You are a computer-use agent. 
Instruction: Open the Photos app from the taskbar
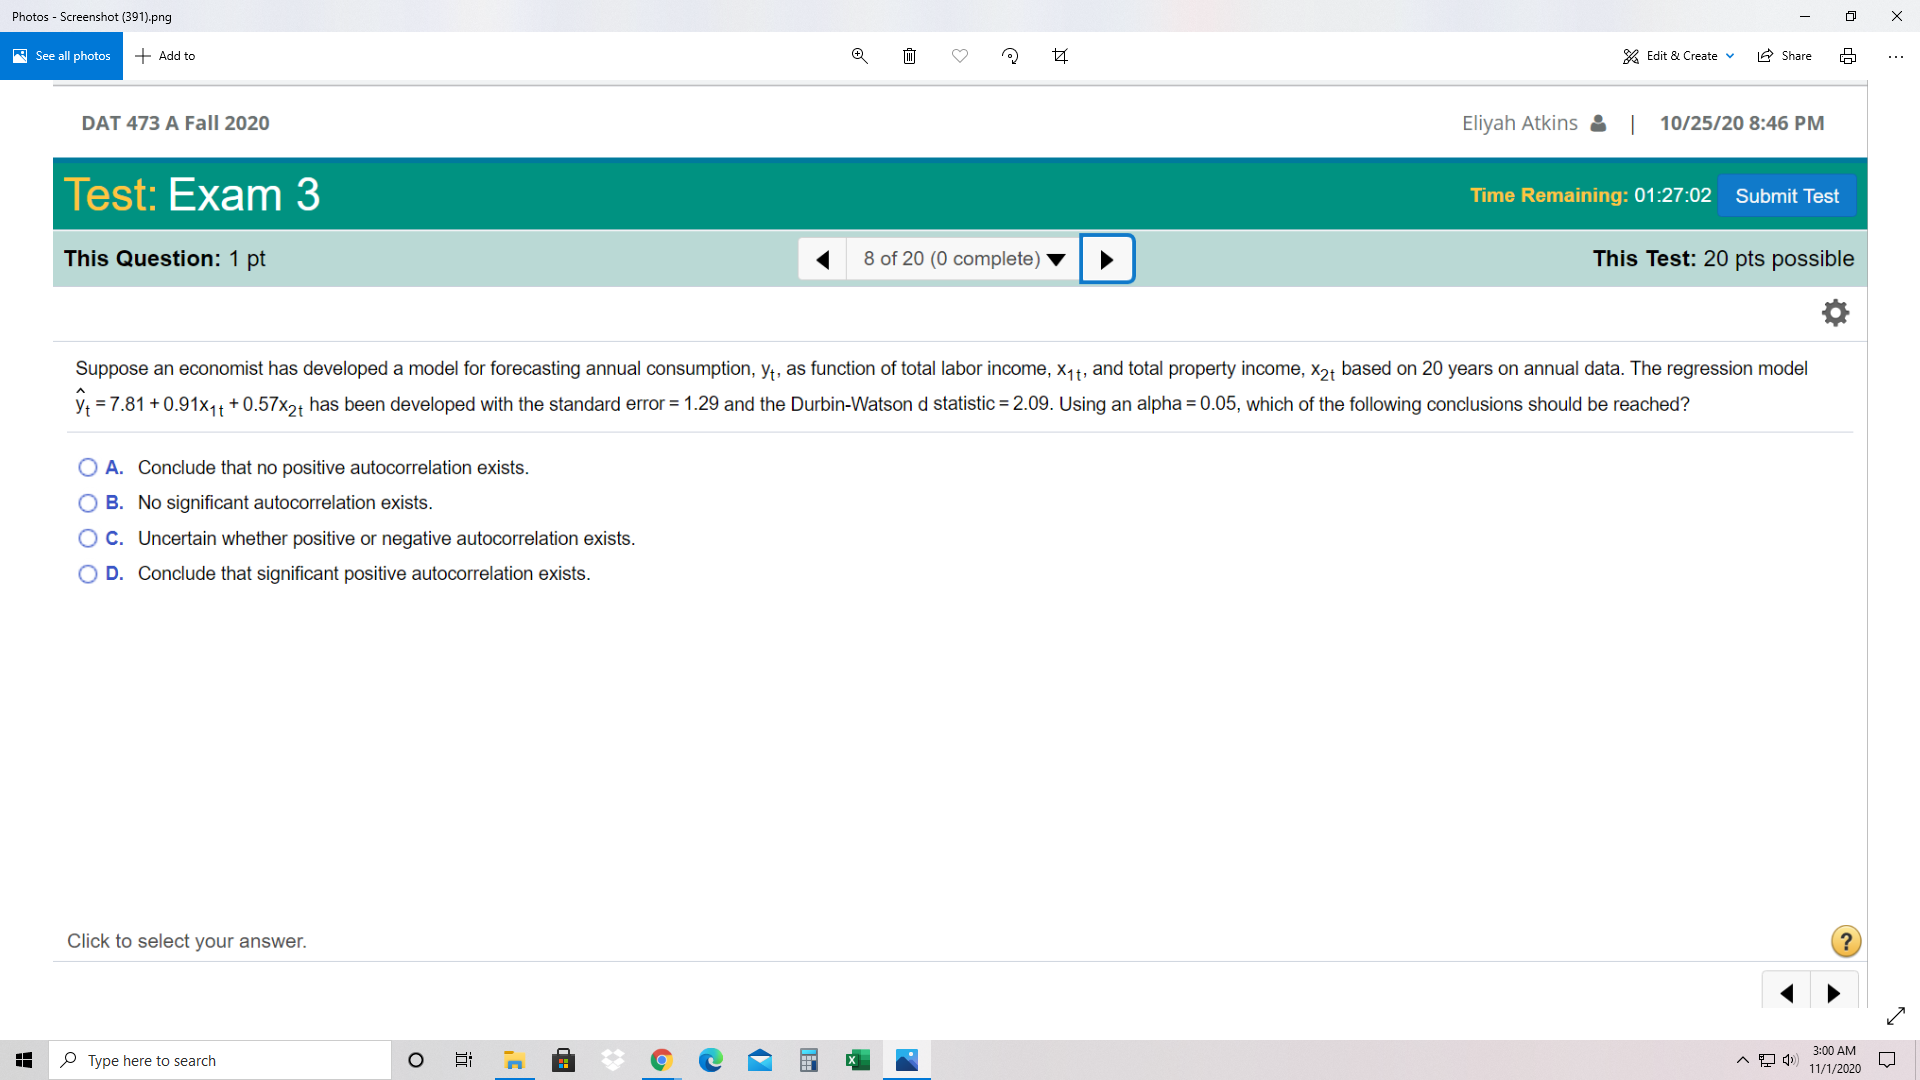point(906,1059)
